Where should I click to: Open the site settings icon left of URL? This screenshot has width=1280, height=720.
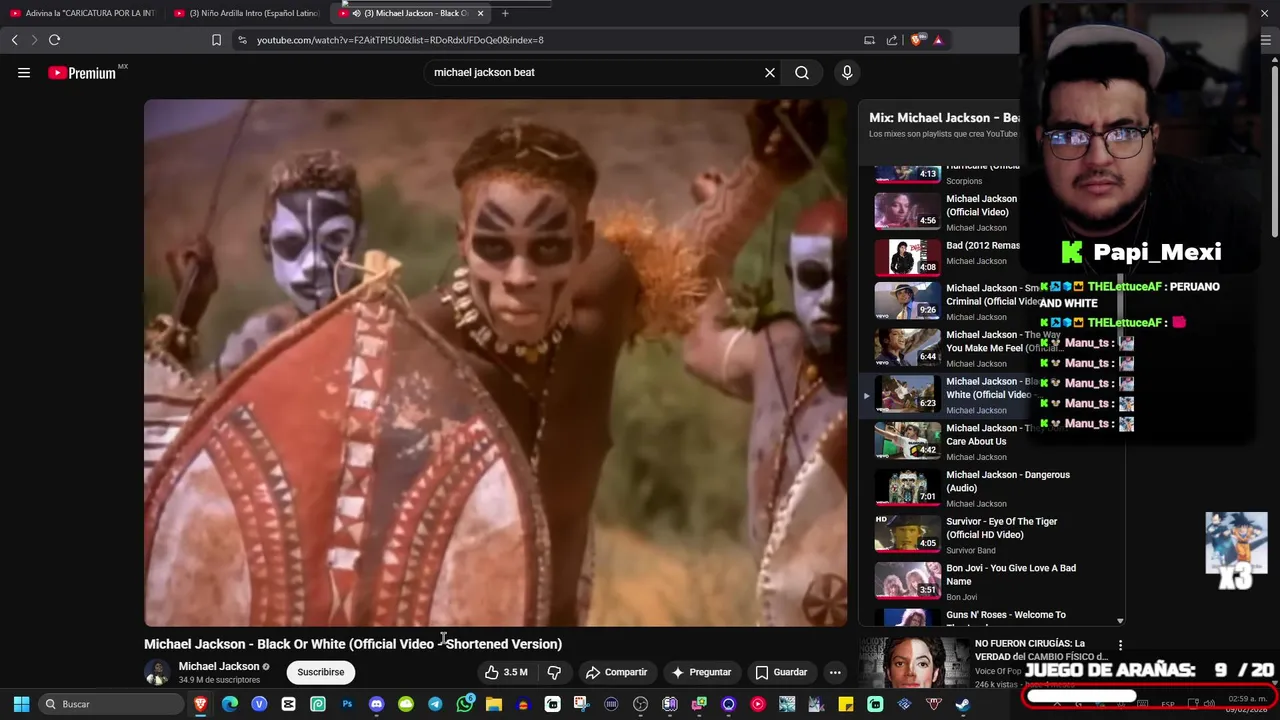241,40
